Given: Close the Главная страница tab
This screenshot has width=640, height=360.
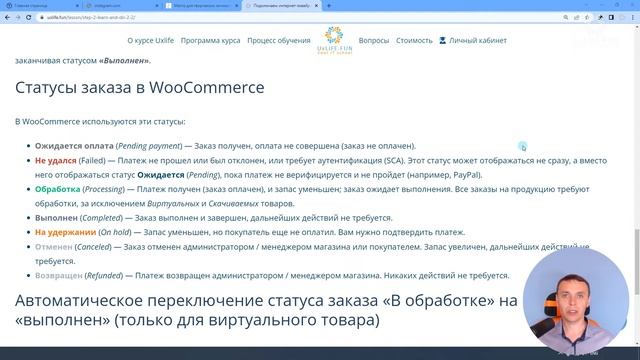Looking at the screenshot, I should click(x=77, y=6).
